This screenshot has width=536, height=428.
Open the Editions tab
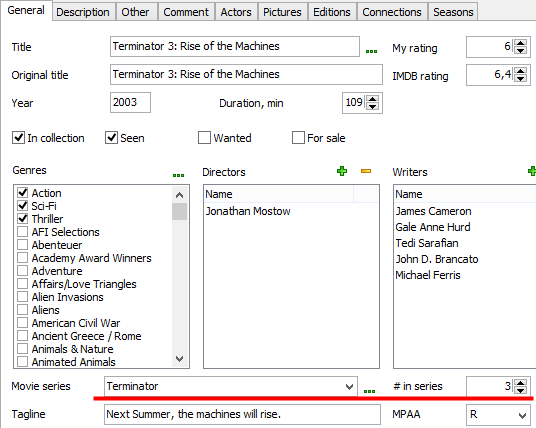pyautogui.click(x=332, y=12)
